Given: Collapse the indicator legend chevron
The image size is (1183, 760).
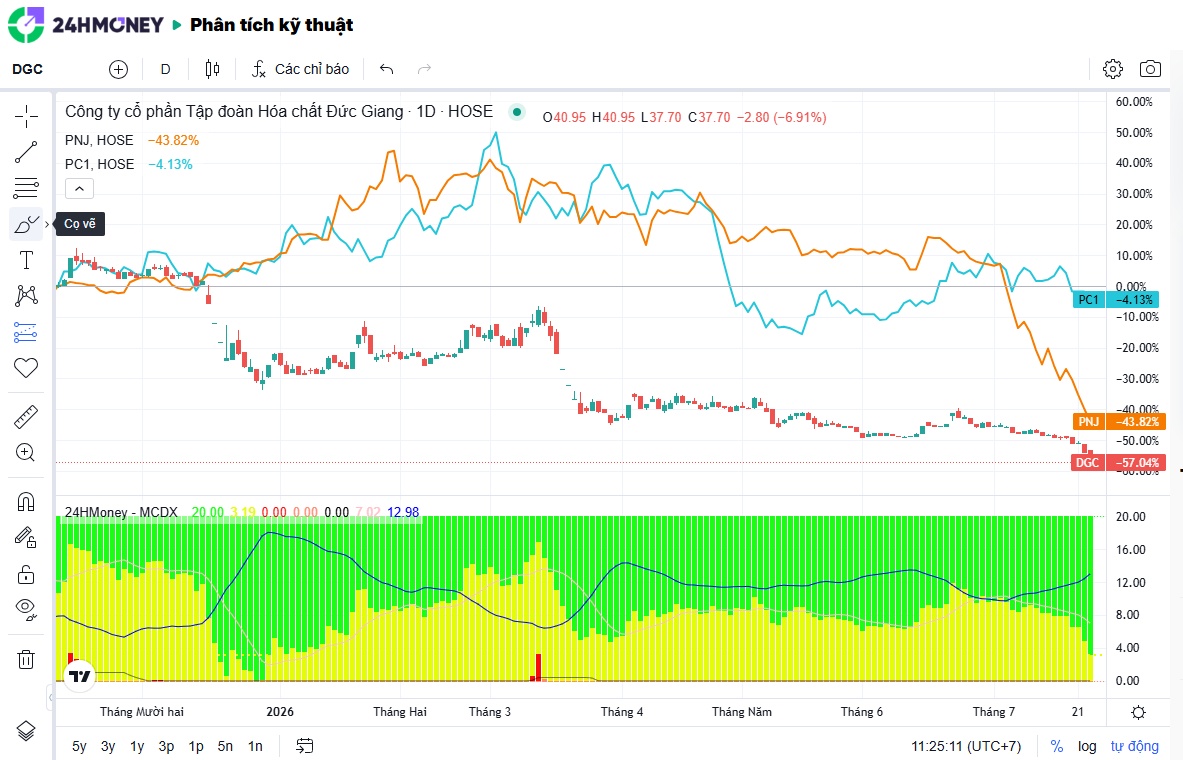Looking at the screenshot, I should coord(79,189).
